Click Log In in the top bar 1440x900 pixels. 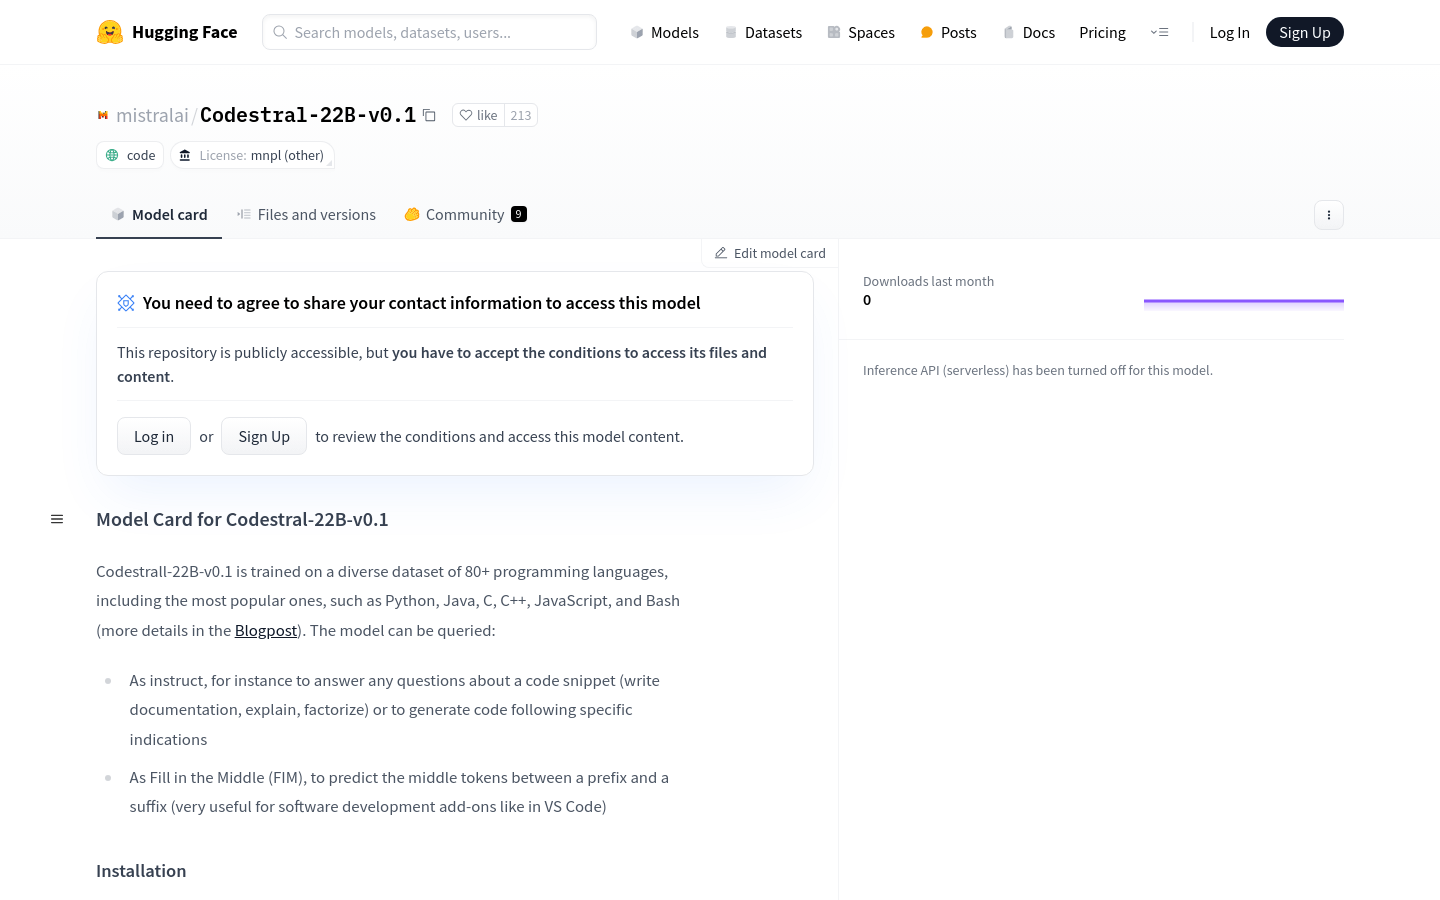(1229, 32)
